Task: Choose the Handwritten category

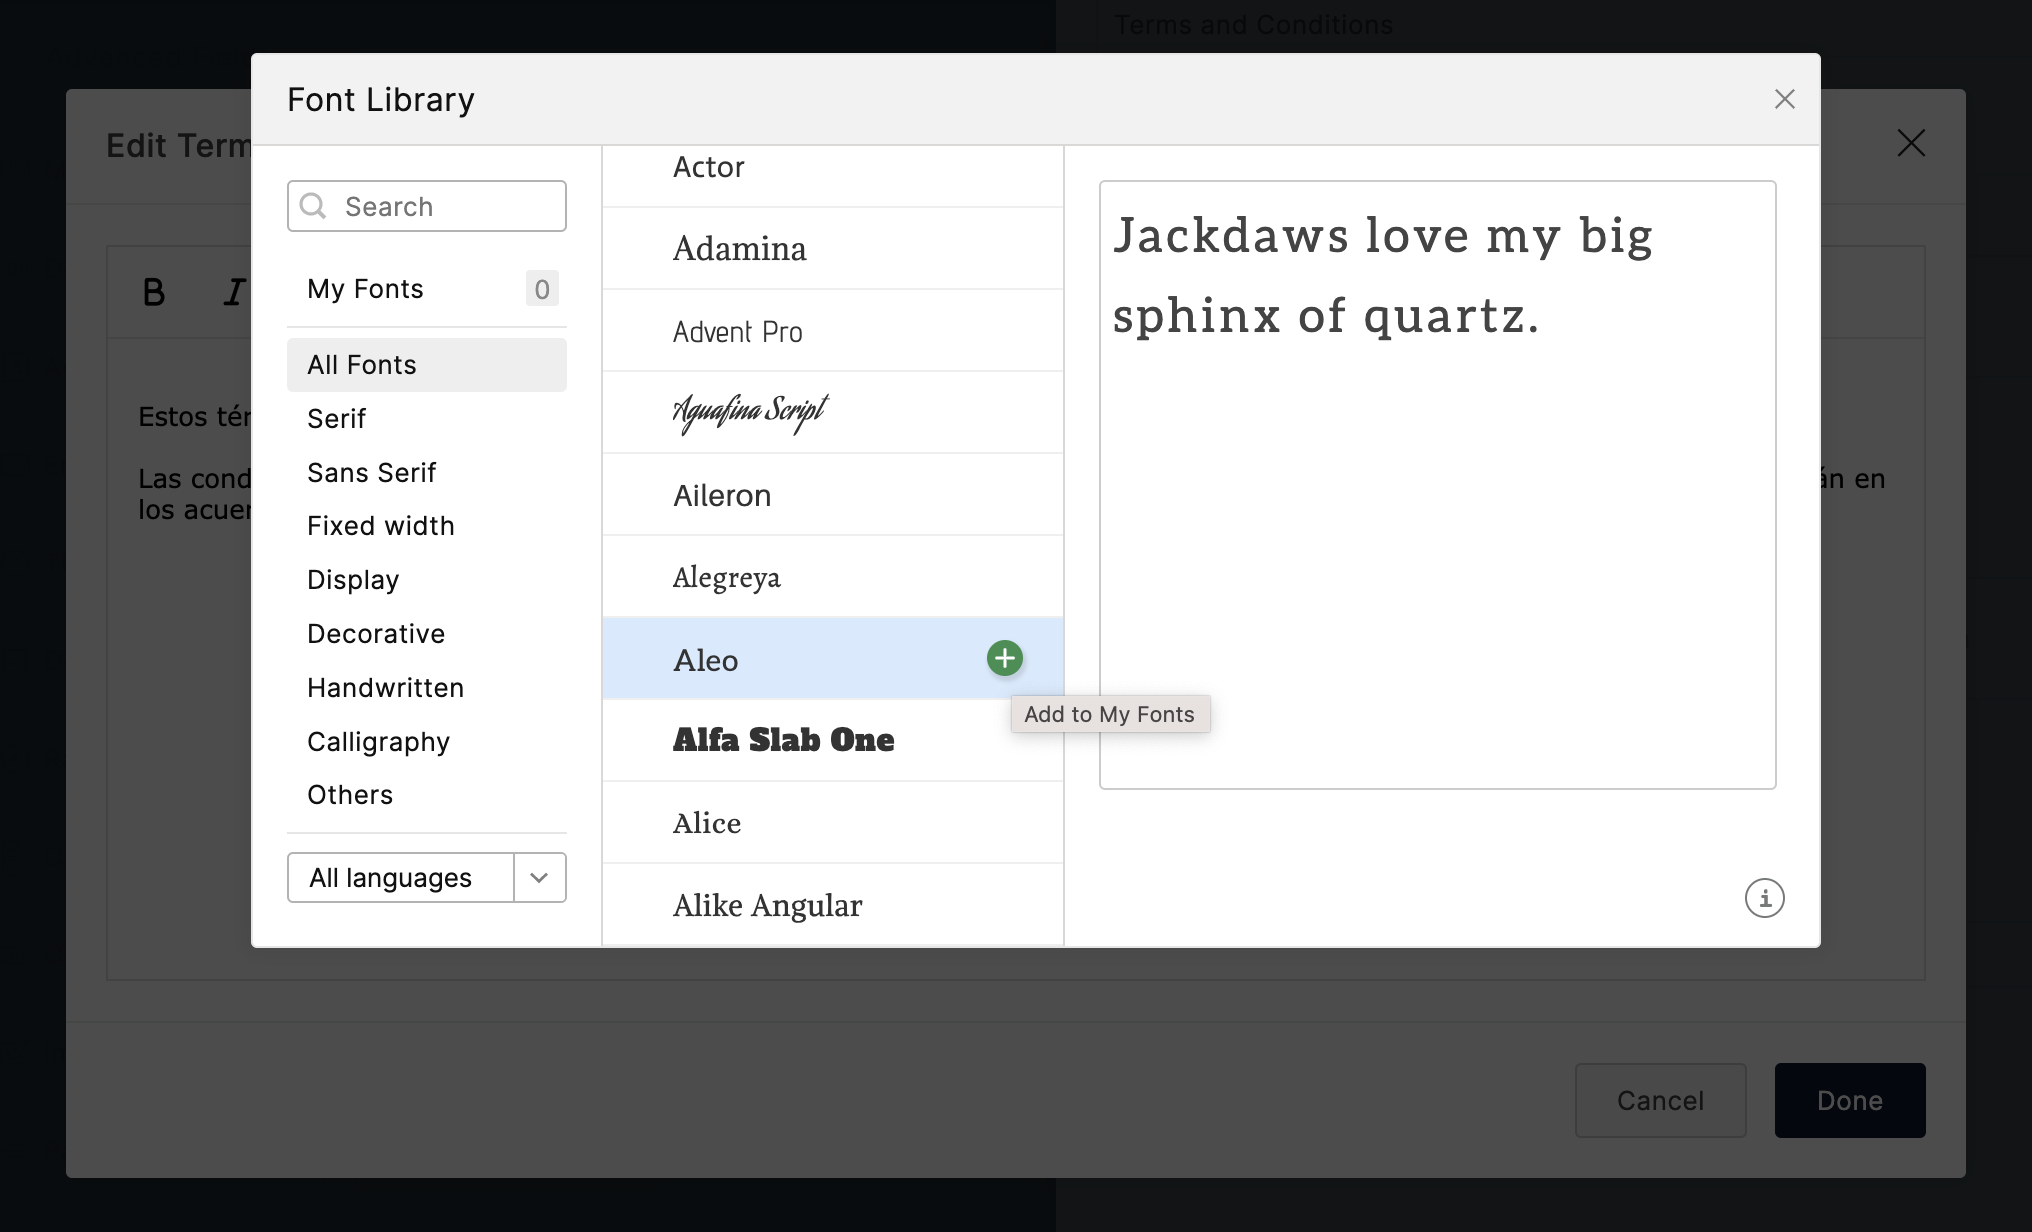Action: [x=385, y=687]
